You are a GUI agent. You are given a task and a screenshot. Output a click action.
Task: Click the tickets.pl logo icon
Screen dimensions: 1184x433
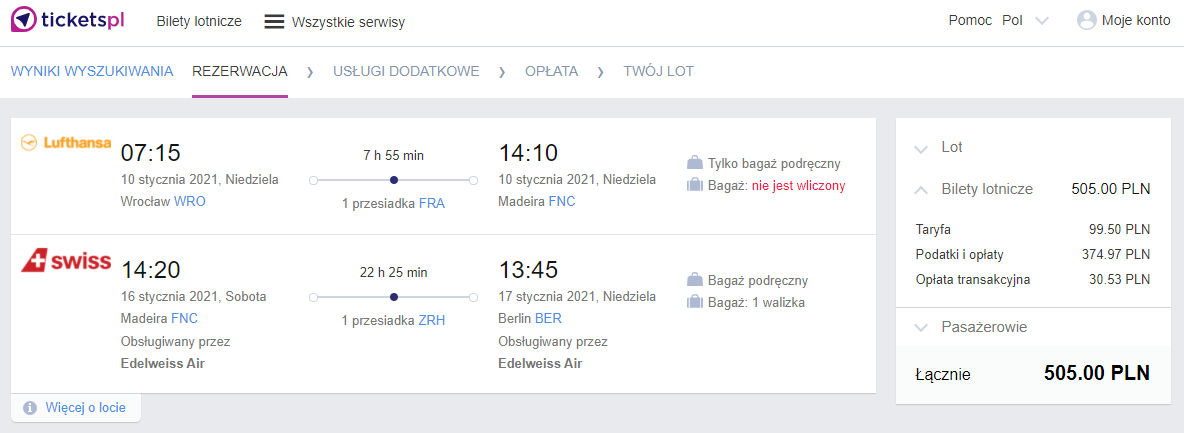[23, 20]
